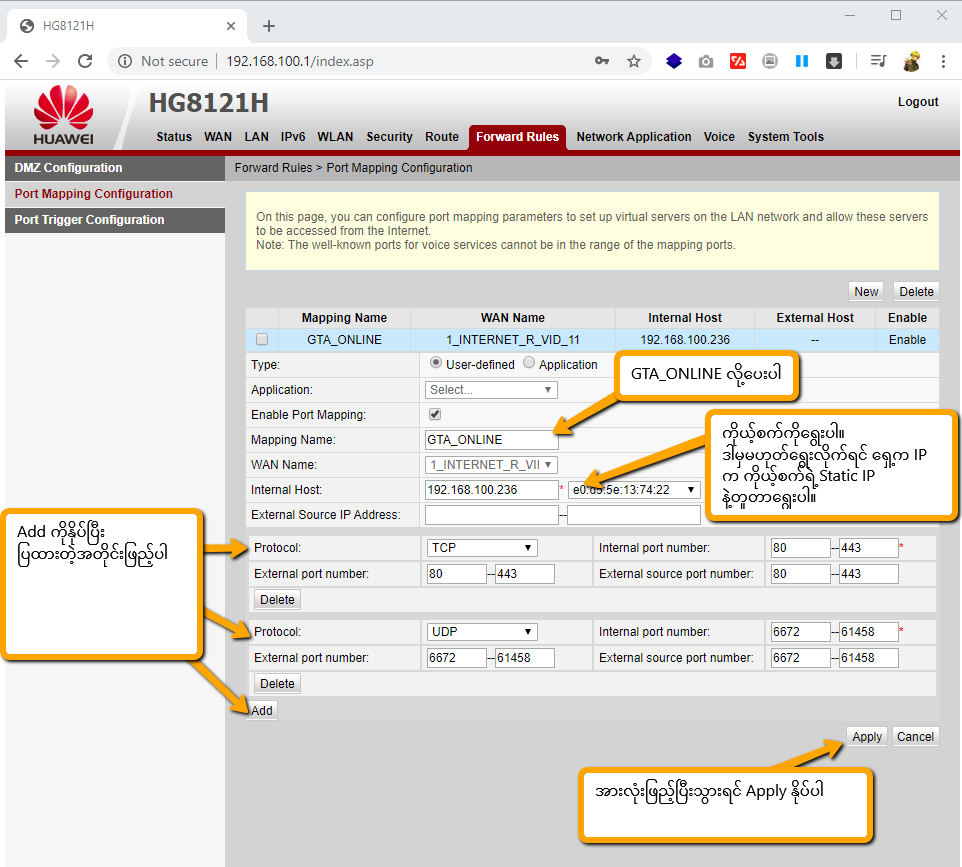This screenshot has height=867, width=962.
Task: Open a new browser tab
Action: pyautogui.click(x=269, y=26)
